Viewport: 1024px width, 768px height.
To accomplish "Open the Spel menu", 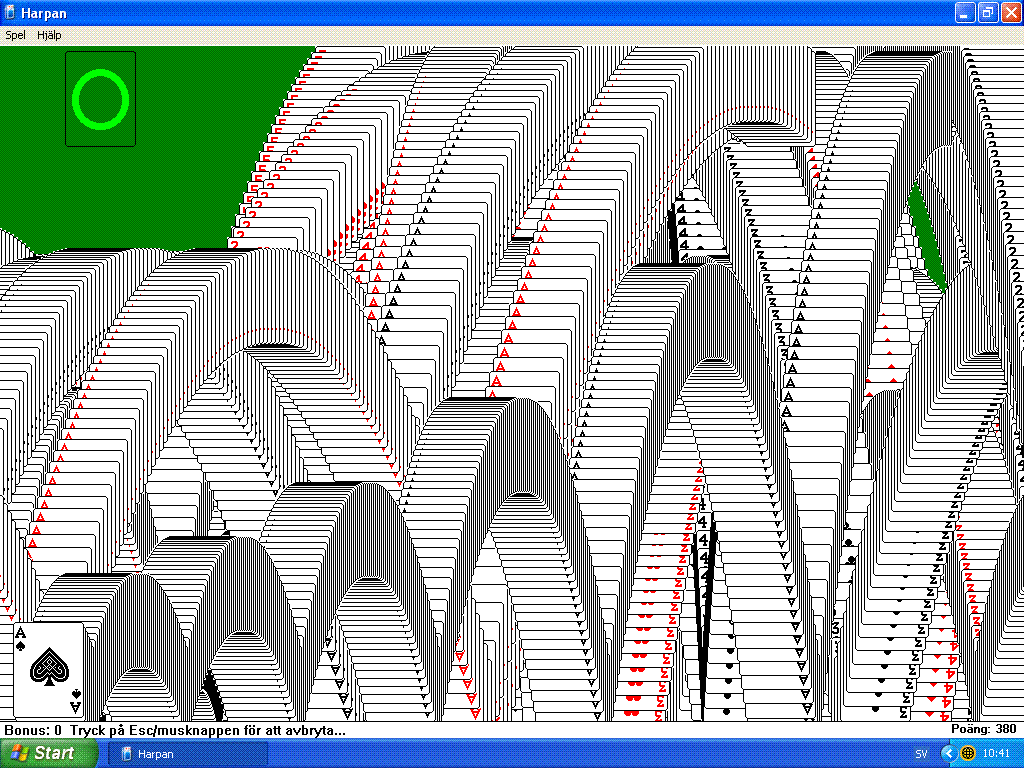I will tap(16, 35).
